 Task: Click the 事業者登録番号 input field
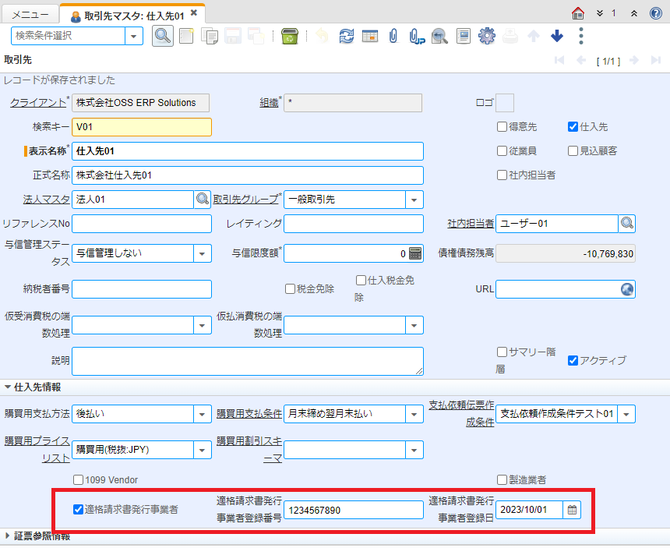(x=353, y=510)
